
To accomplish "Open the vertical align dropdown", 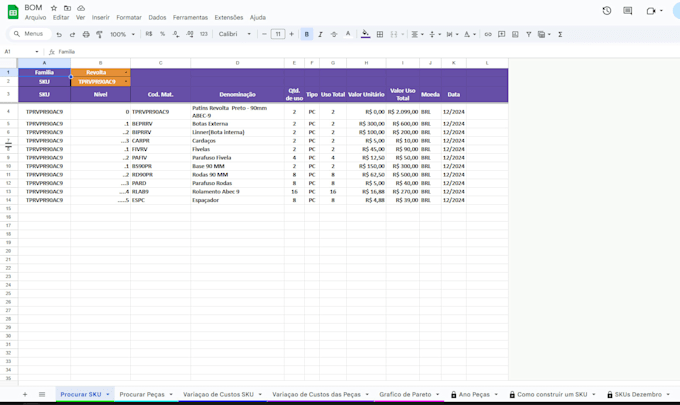I will (x=434, y=34).
